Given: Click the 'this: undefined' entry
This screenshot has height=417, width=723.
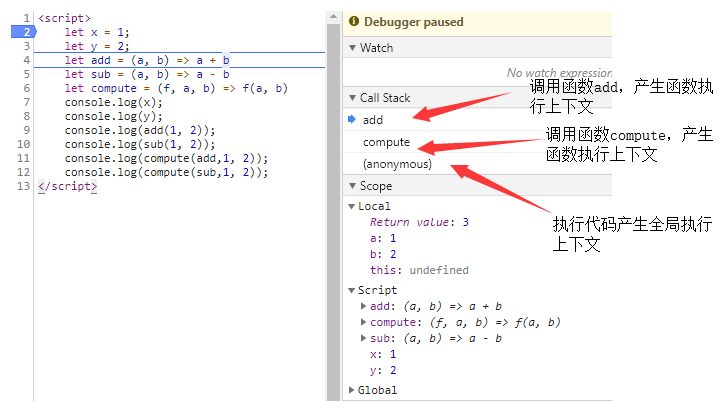Looking at the screenshot, I should pos(419,270).
